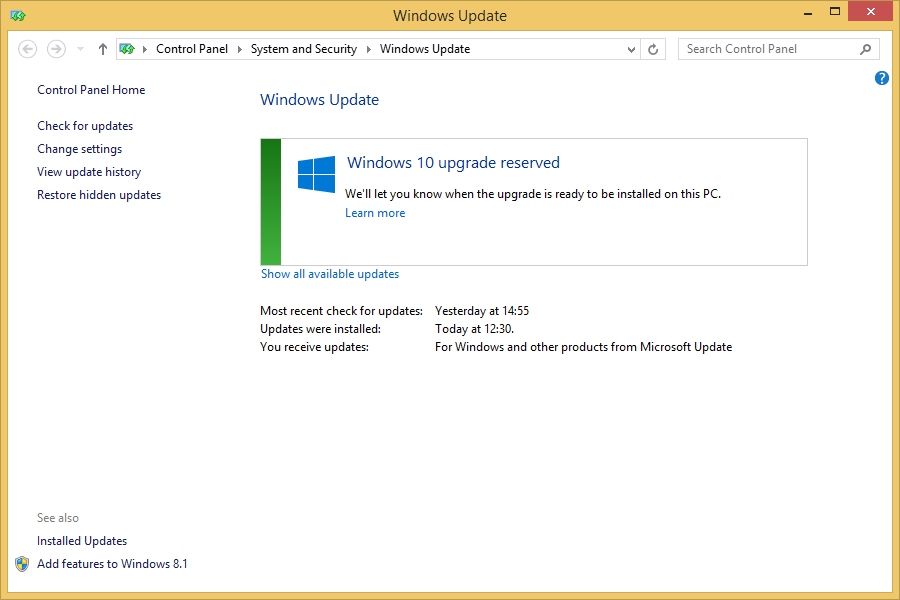The height and width of the screenshot is (600, 900).
Task: Open the recent locations dropdown arrow
Action: point(80,49)
